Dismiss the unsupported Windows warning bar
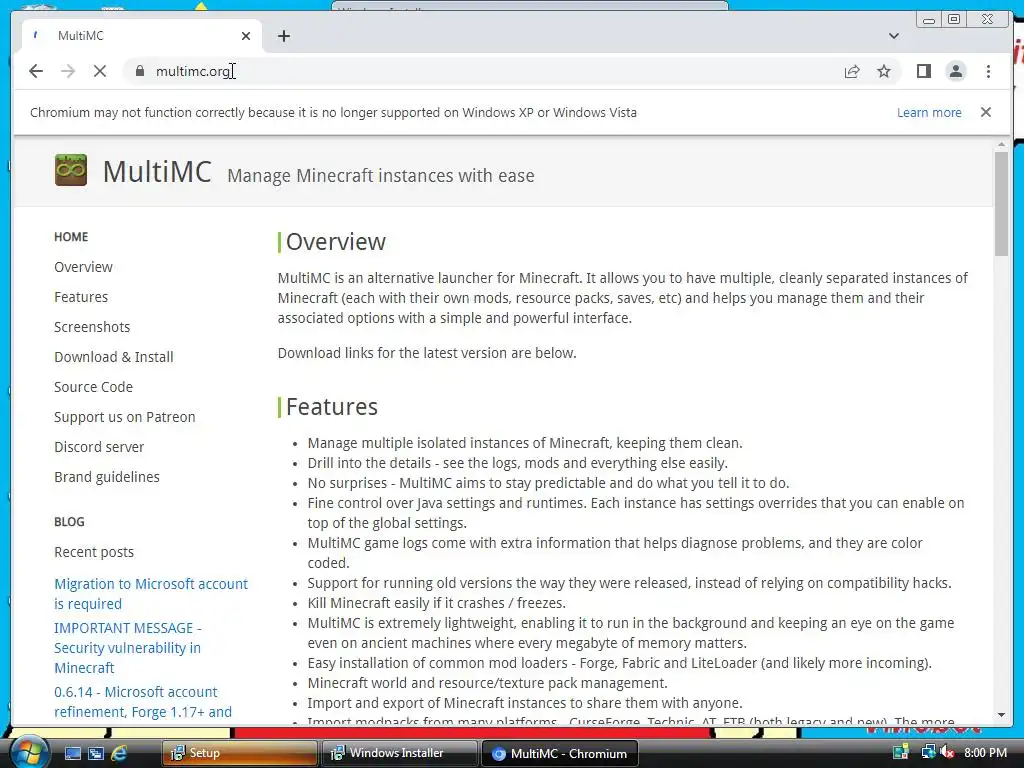 point(985,112)
